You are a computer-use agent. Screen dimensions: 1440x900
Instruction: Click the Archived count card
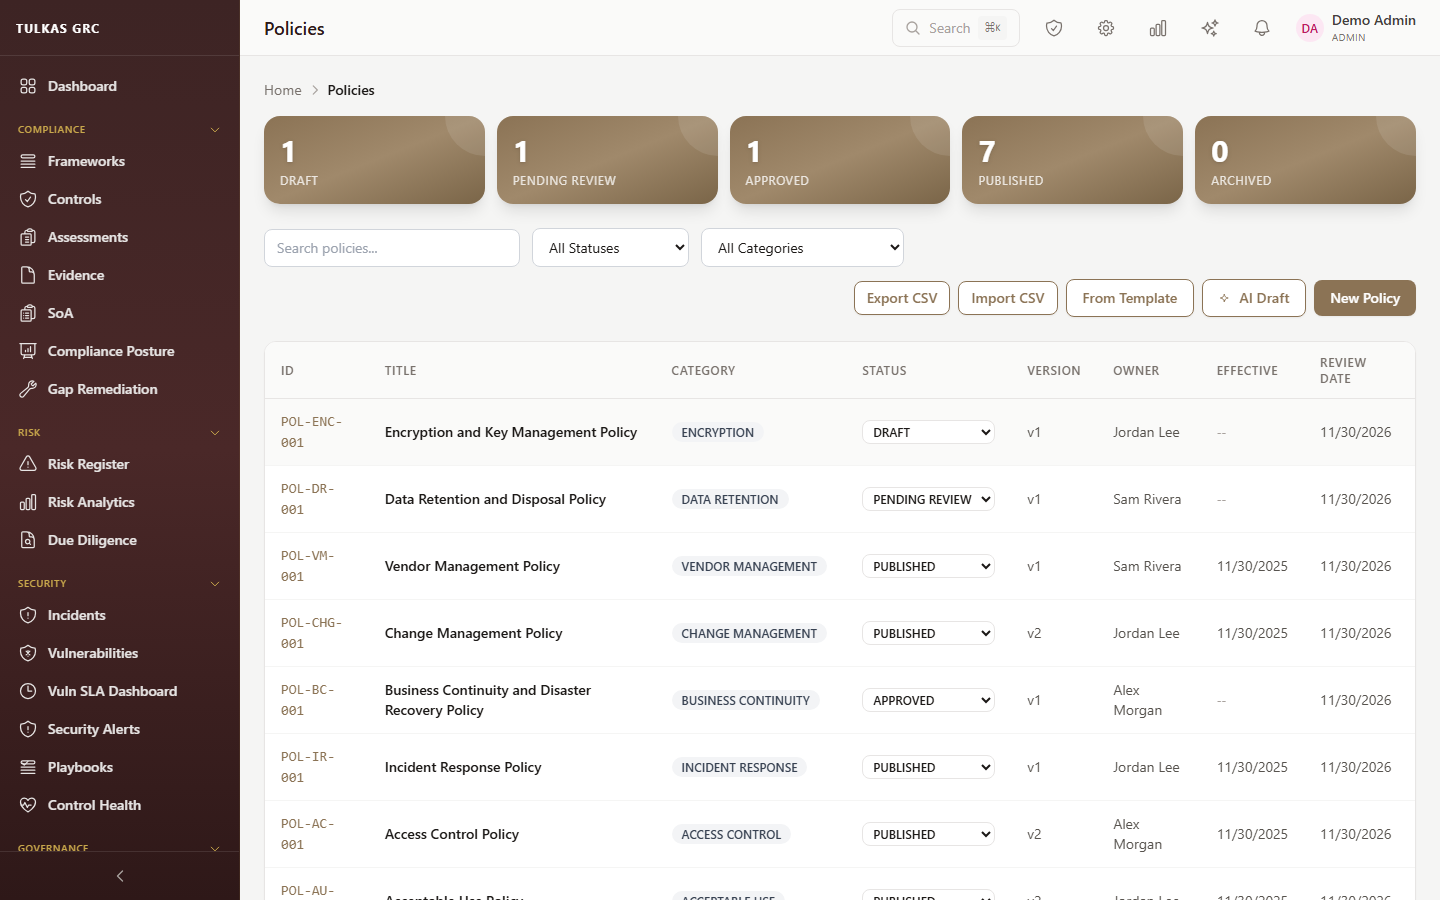tap(1305, 160)
